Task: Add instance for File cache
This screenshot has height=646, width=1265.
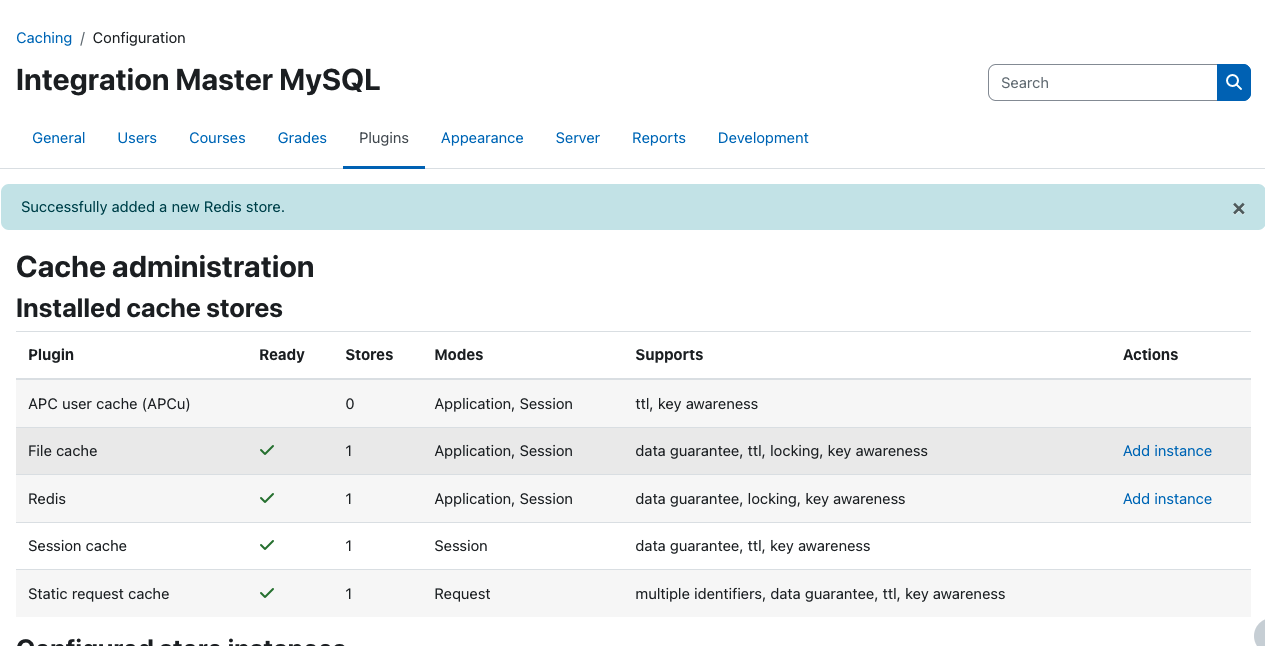Action: tap(1167, 451)
